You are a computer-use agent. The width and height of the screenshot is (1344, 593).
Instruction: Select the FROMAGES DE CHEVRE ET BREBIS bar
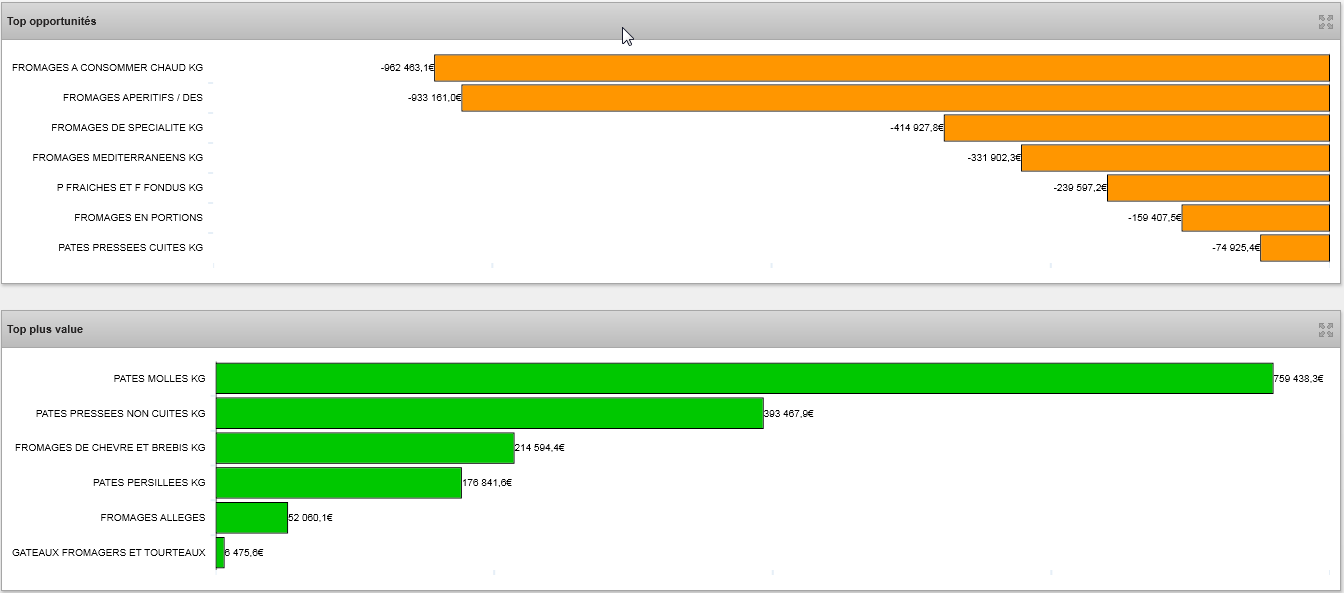click(365, 448)
